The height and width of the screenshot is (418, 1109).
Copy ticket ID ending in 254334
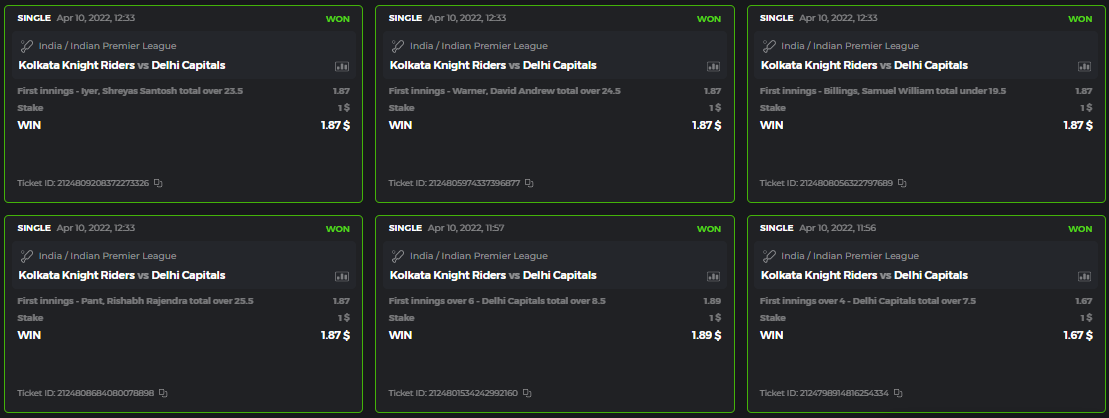click(898, 393)
